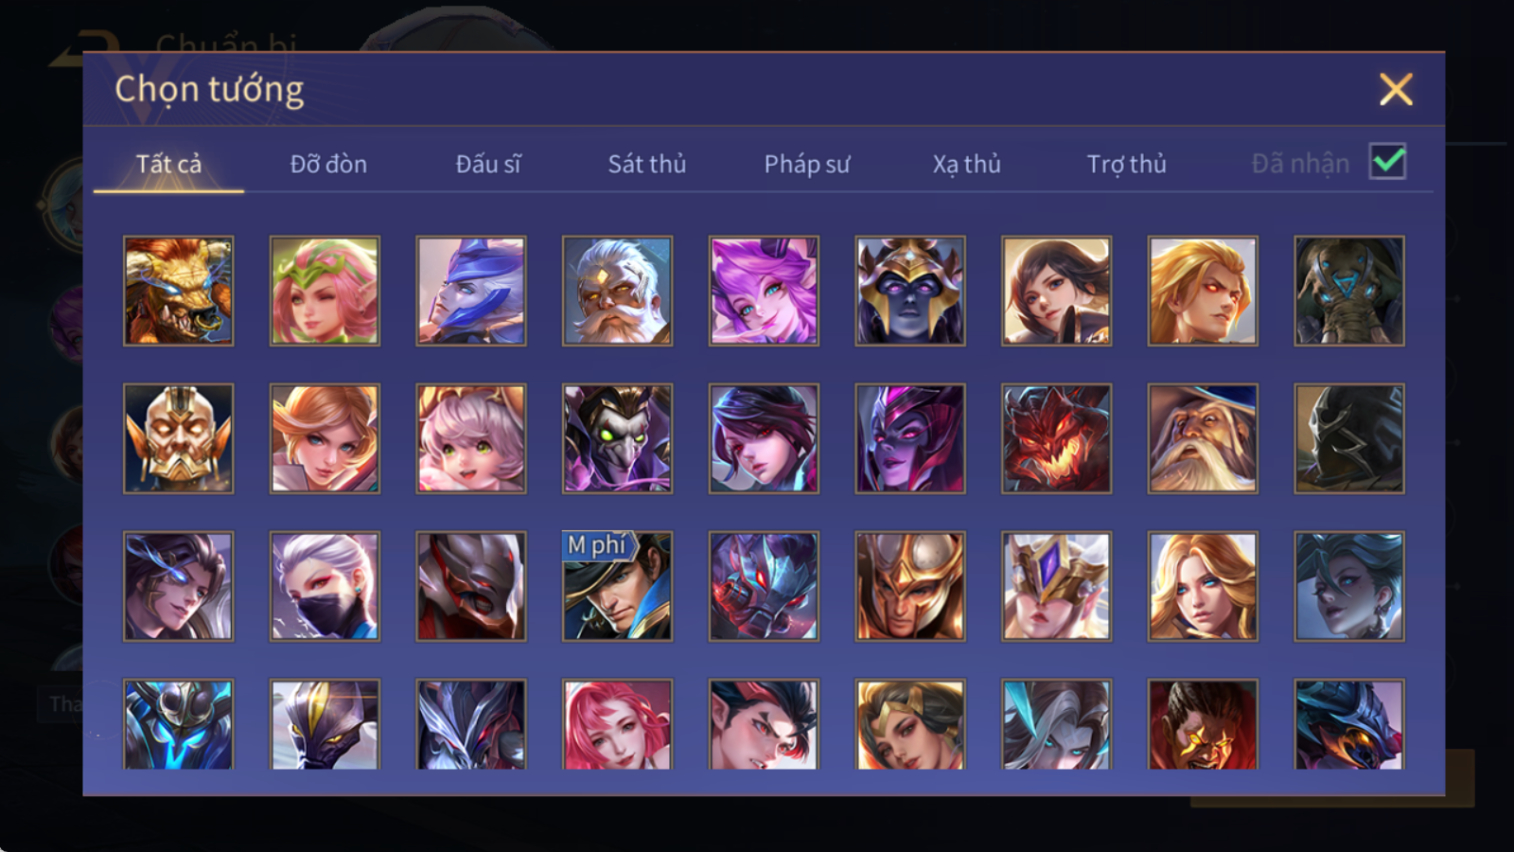Image resolution: width=1514 pixels, height=852 pixels.
Task: Show the 'Xạ thủ' hero category
Action: pos(967,164)
